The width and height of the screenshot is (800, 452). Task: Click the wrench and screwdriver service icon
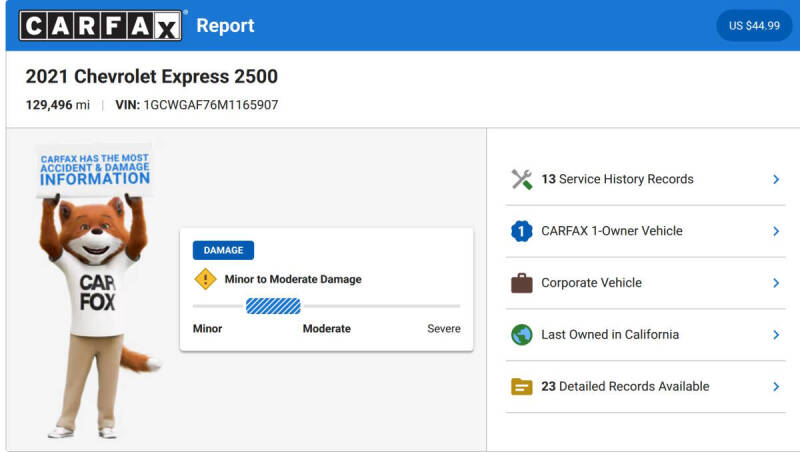click(x=521, y=179)
